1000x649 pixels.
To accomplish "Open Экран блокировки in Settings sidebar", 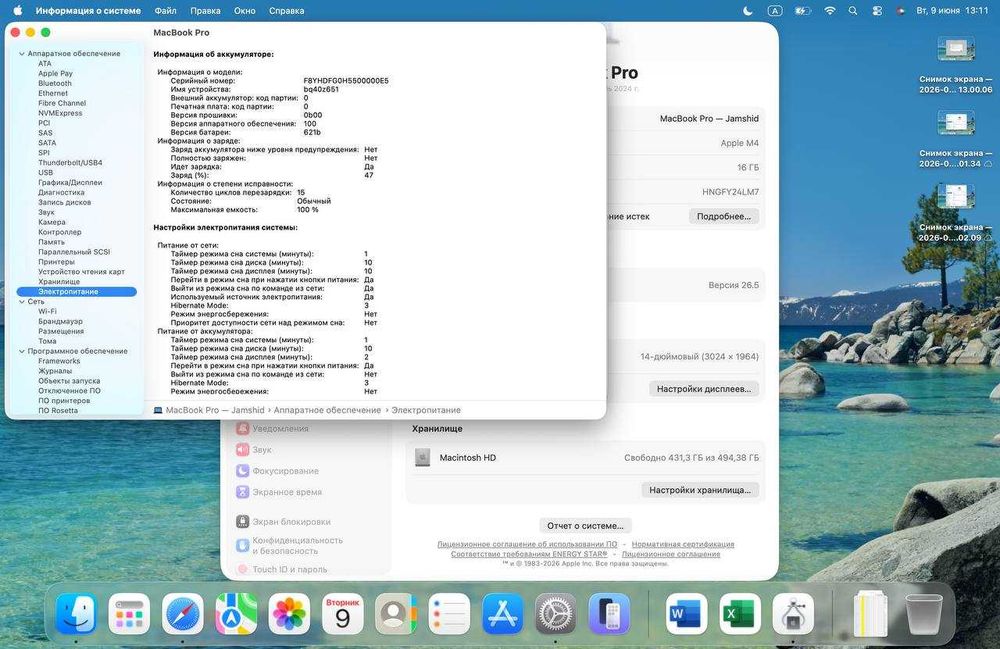I will (283, 521).
